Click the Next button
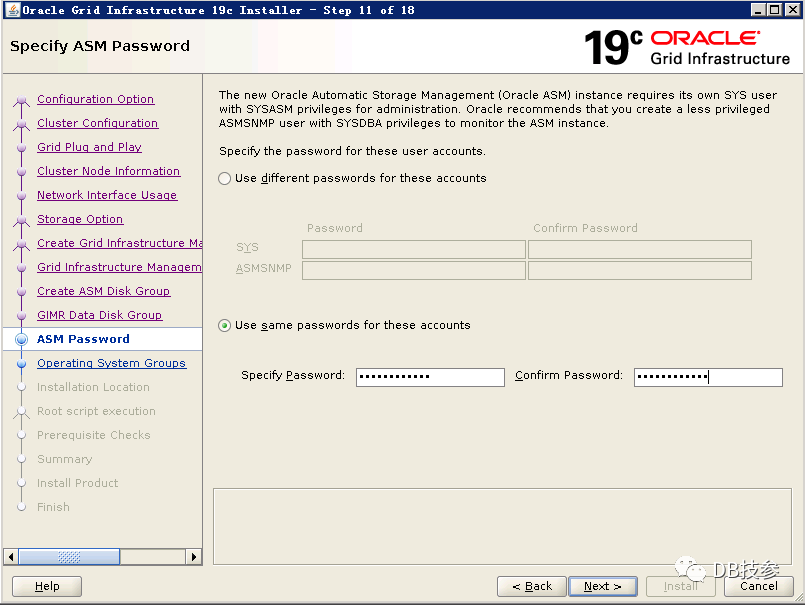The image size is (805, 605). coord(603,586)
